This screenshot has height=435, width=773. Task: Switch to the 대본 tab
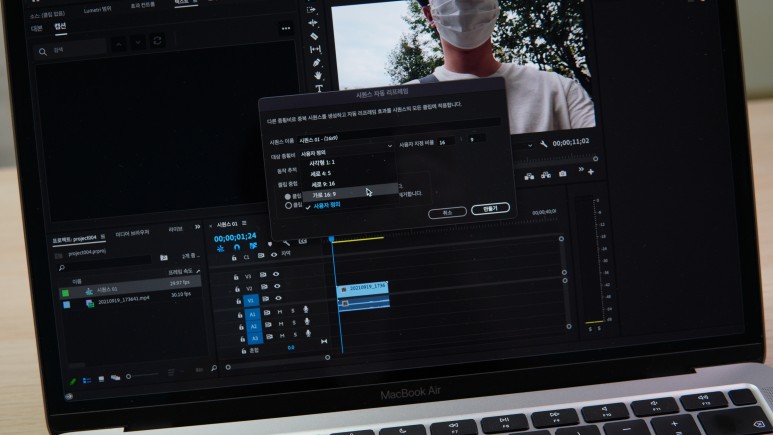click(37, 29)
